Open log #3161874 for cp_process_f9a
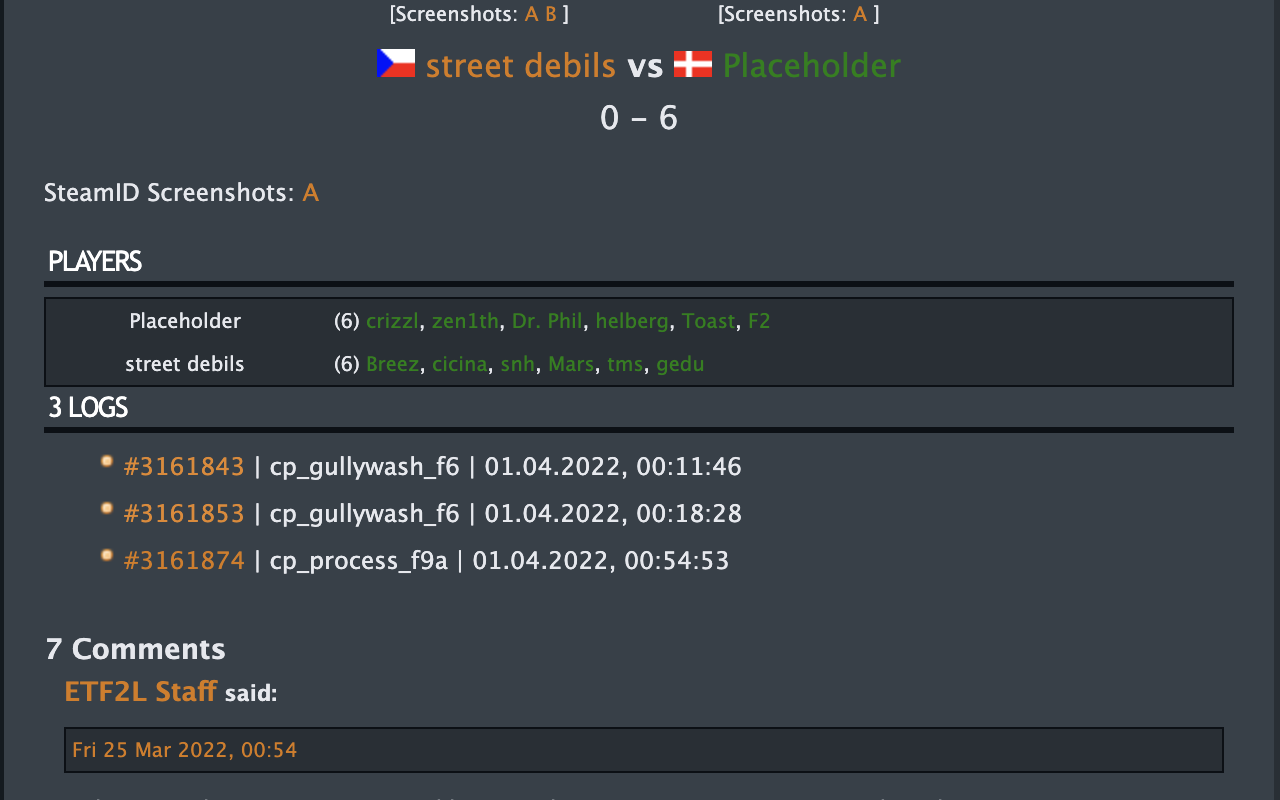The image size is (1280, 800). 184,560
